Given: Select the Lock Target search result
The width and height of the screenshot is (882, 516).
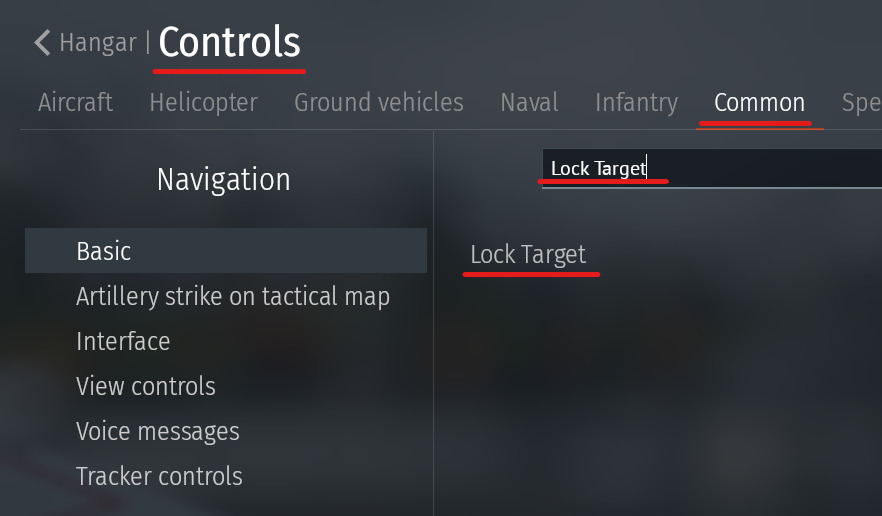Looking at the screenshot, I should [x=528, y=255].
